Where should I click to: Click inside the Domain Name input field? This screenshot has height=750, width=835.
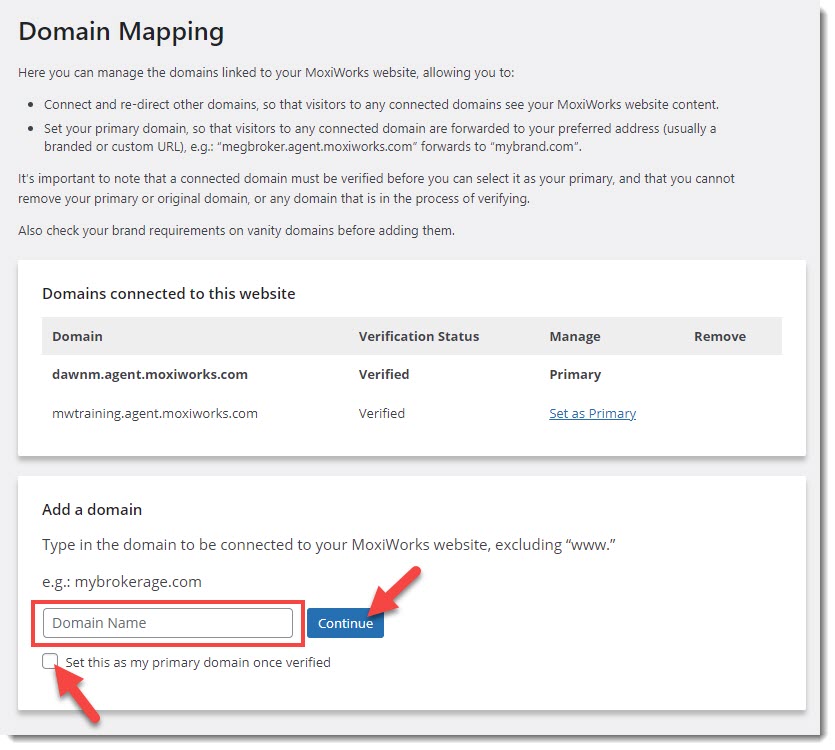[165, 622]
